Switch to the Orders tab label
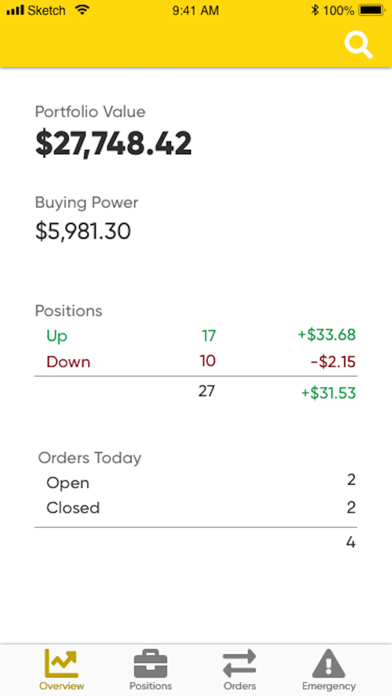This screenshot has width=392, height=696. coord(240,686)
